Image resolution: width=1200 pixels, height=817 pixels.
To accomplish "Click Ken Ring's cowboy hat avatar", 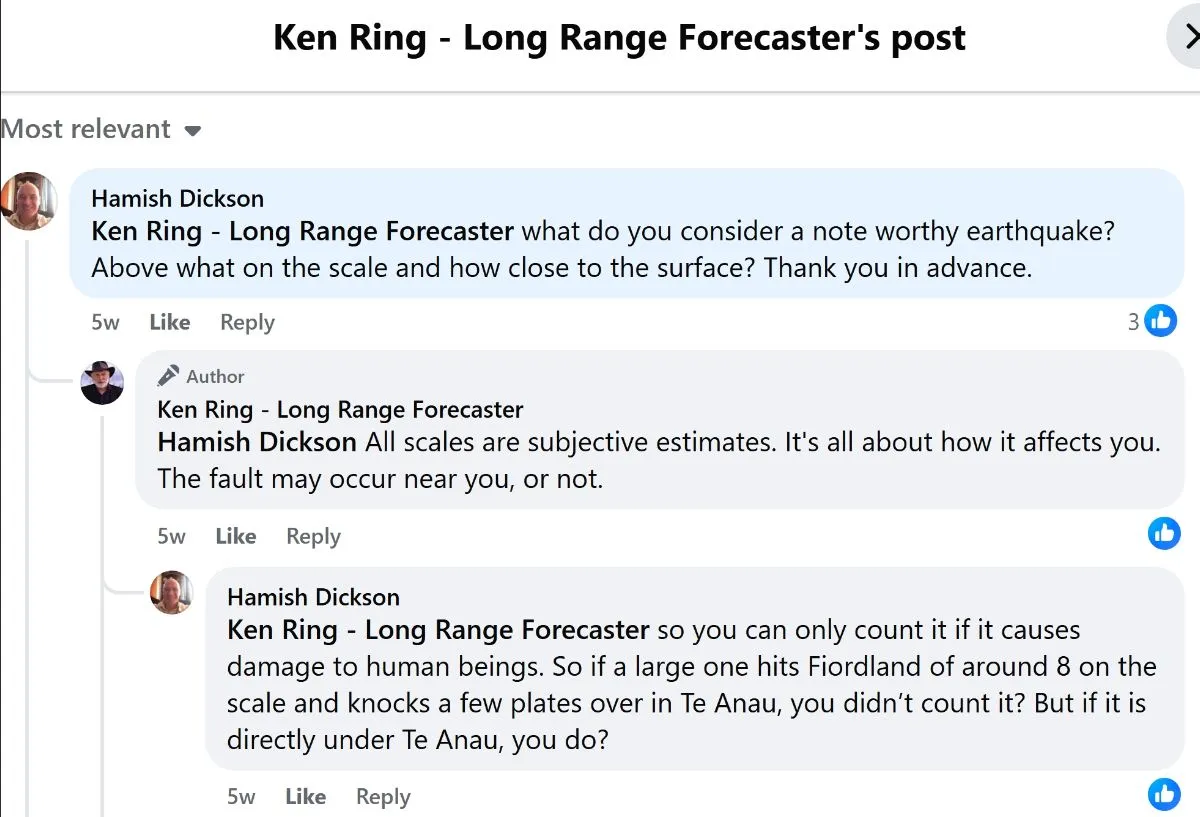I will point(102,383).
